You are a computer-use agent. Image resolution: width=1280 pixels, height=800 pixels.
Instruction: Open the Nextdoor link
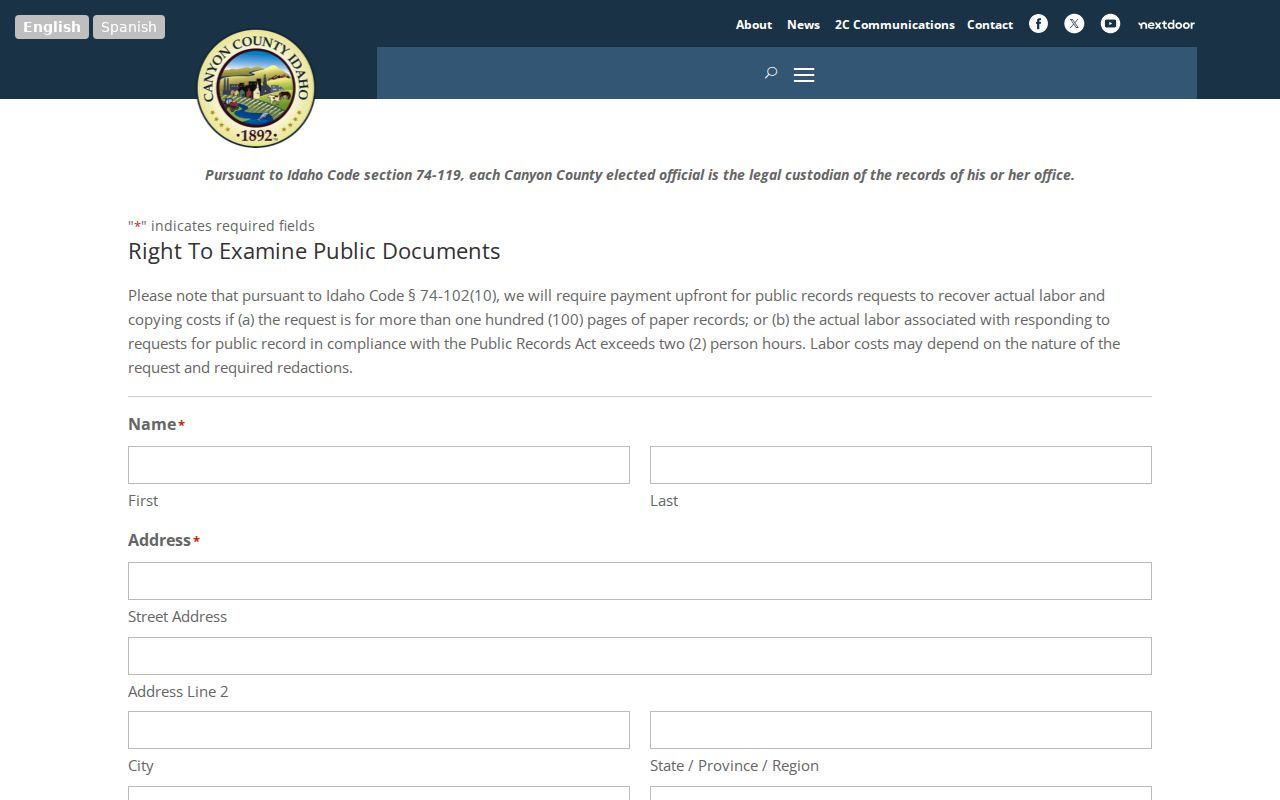(x=1166, y=24)
